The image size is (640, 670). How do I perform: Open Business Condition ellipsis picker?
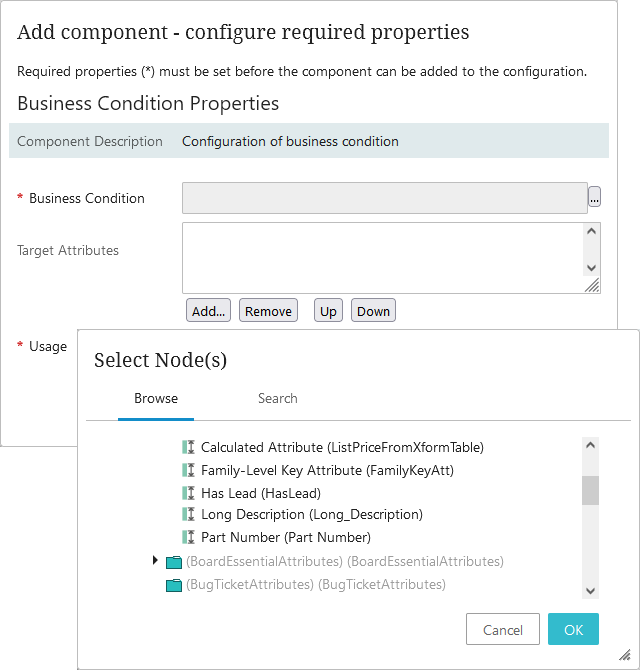[x=594, y=198]
